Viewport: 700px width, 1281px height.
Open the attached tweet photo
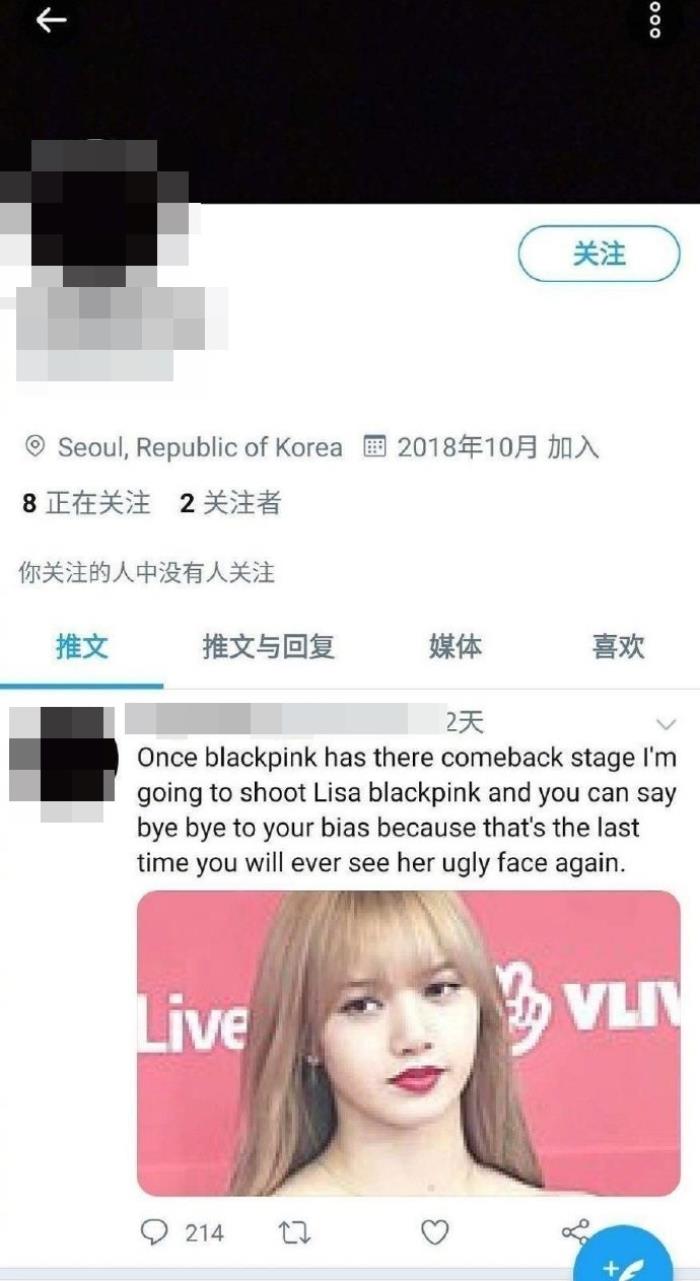408,1043
